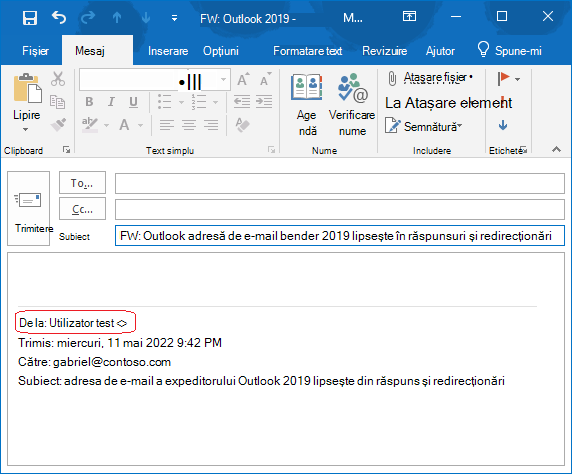Expand numbering style dropdown

(x=216, y=102)
